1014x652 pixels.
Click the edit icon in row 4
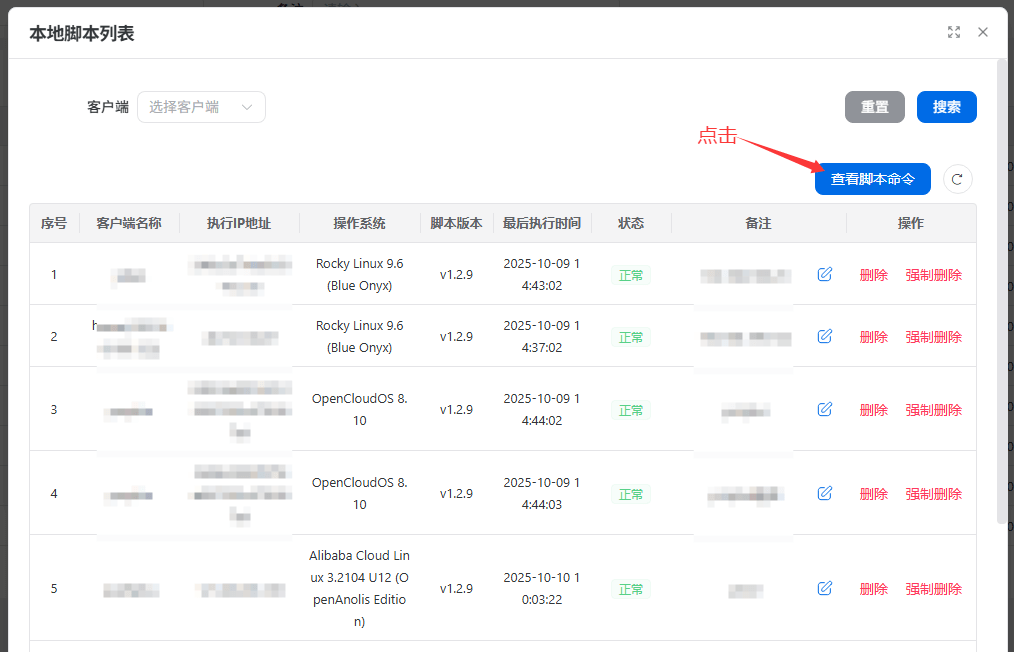coord(825,493)
